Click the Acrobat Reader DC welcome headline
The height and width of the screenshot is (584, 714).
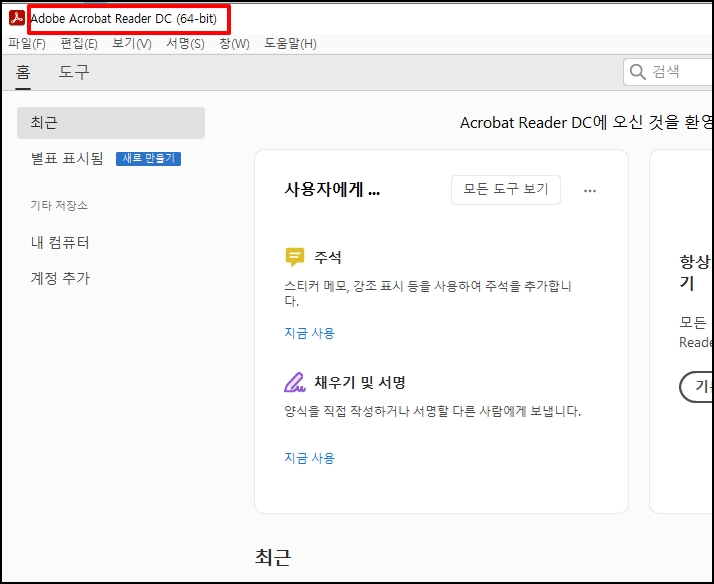click(586, 122)
